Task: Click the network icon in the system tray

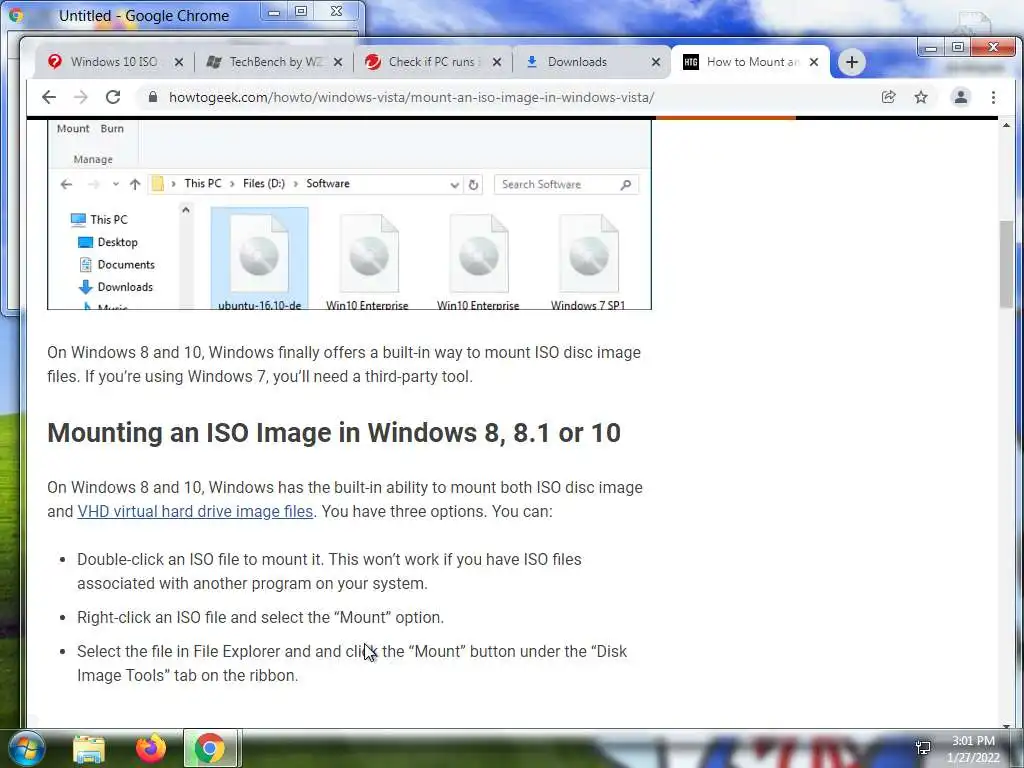Action: tap(923, 748)
